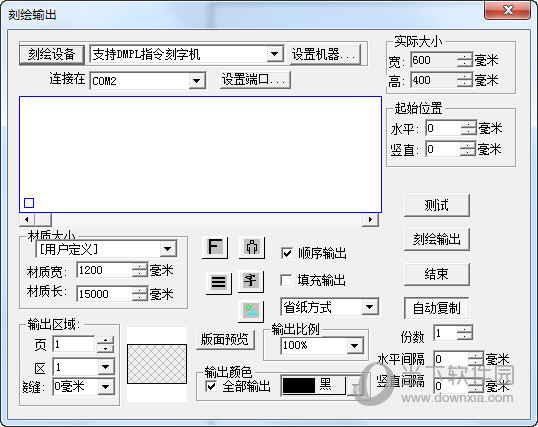Click the 结束 button

click(x=436, y=274)
